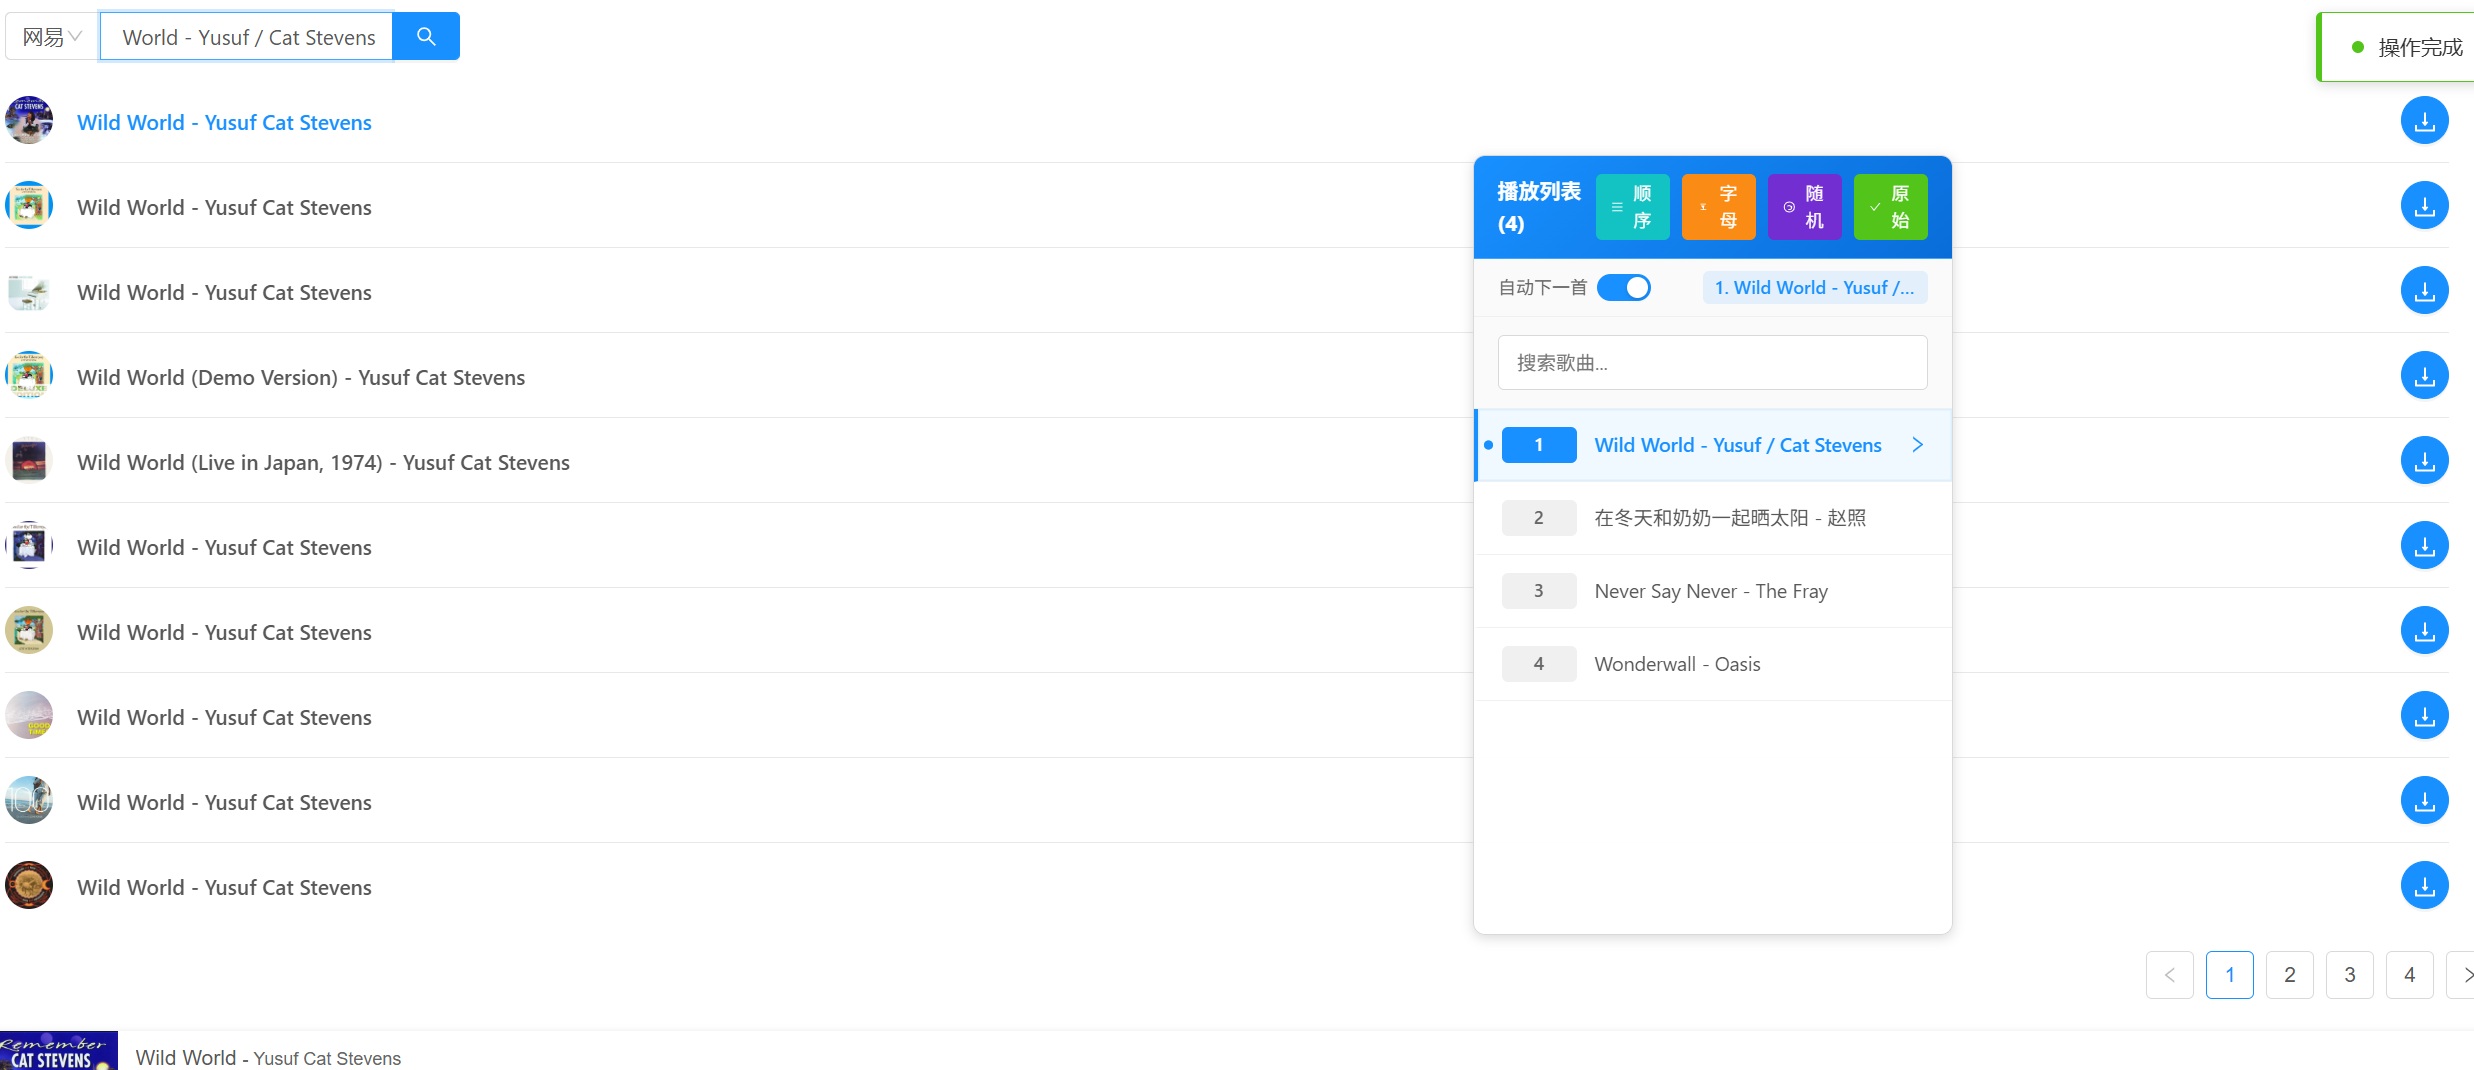Go to results page 3

(2350, 975)
